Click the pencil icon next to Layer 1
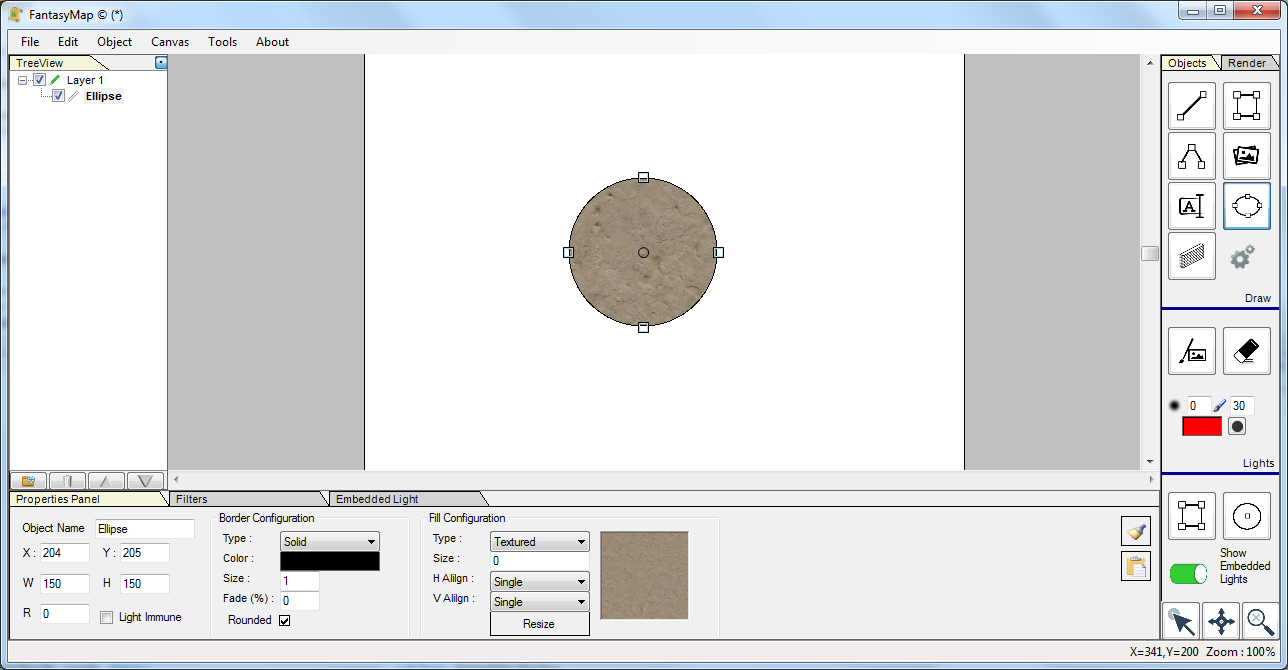Image resolution: width=1288 pixels, height=670 pixels. [55, 80]
